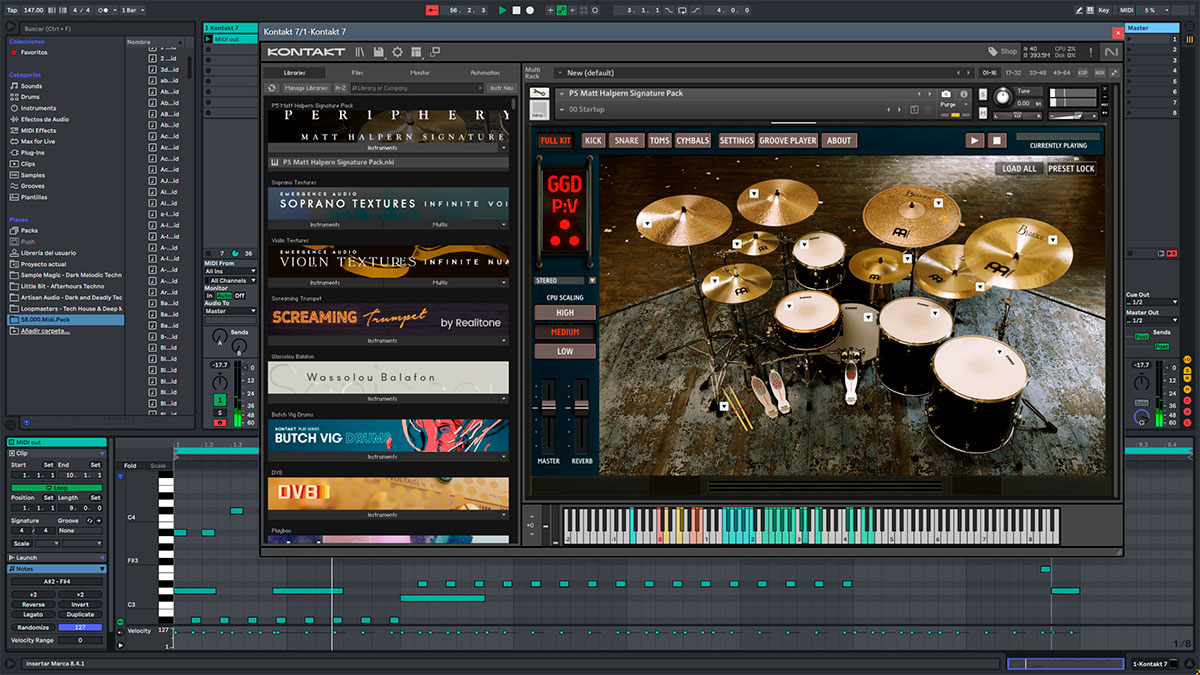
Task: Click the Randomize notes button
Action: click(33, 627)
